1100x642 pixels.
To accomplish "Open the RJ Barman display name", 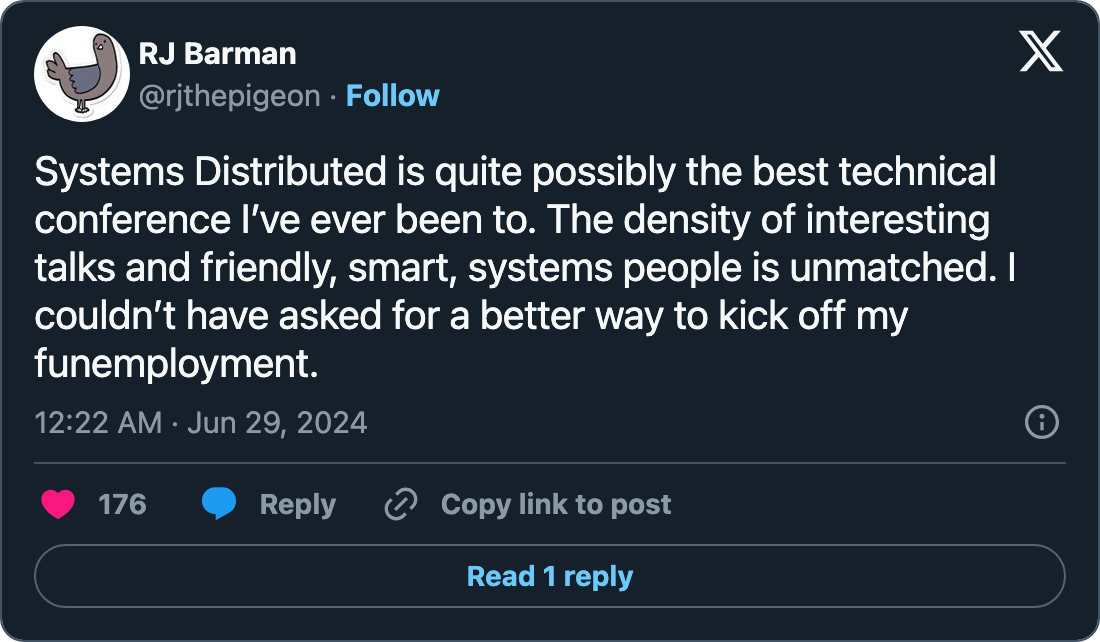I will 218,54.
